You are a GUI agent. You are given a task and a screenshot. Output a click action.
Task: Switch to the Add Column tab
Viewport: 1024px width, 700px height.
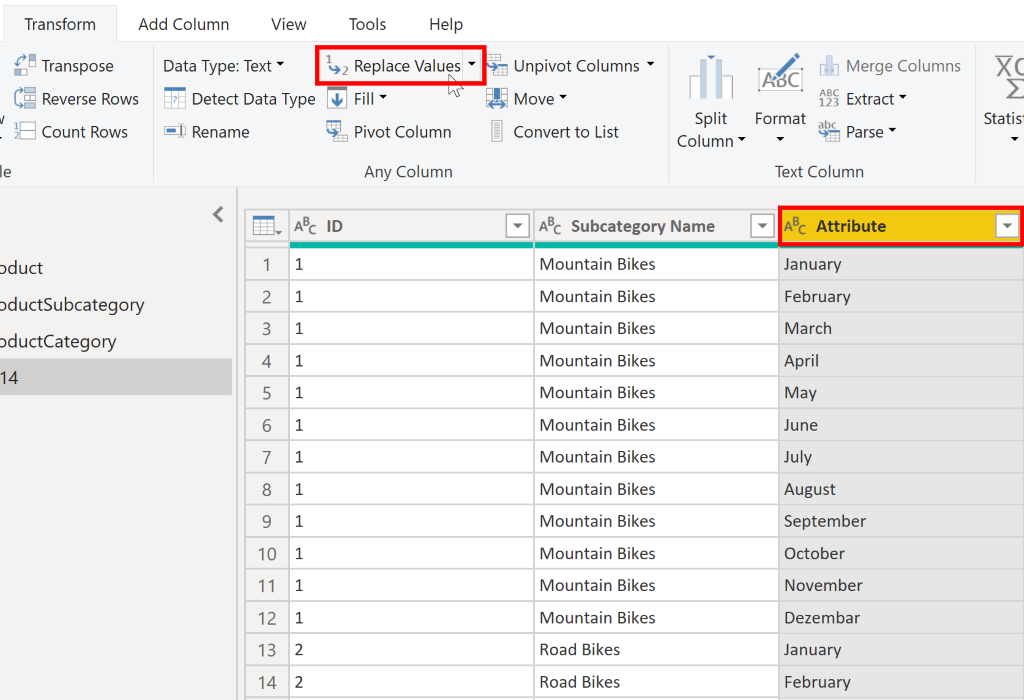[x=183, y=23]
